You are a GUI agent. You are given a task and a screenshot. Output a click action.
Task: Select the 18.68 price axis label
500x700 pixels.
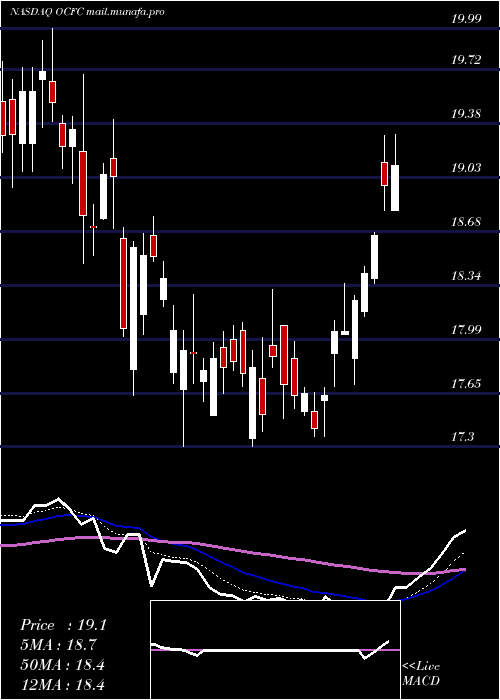point(466,221)
